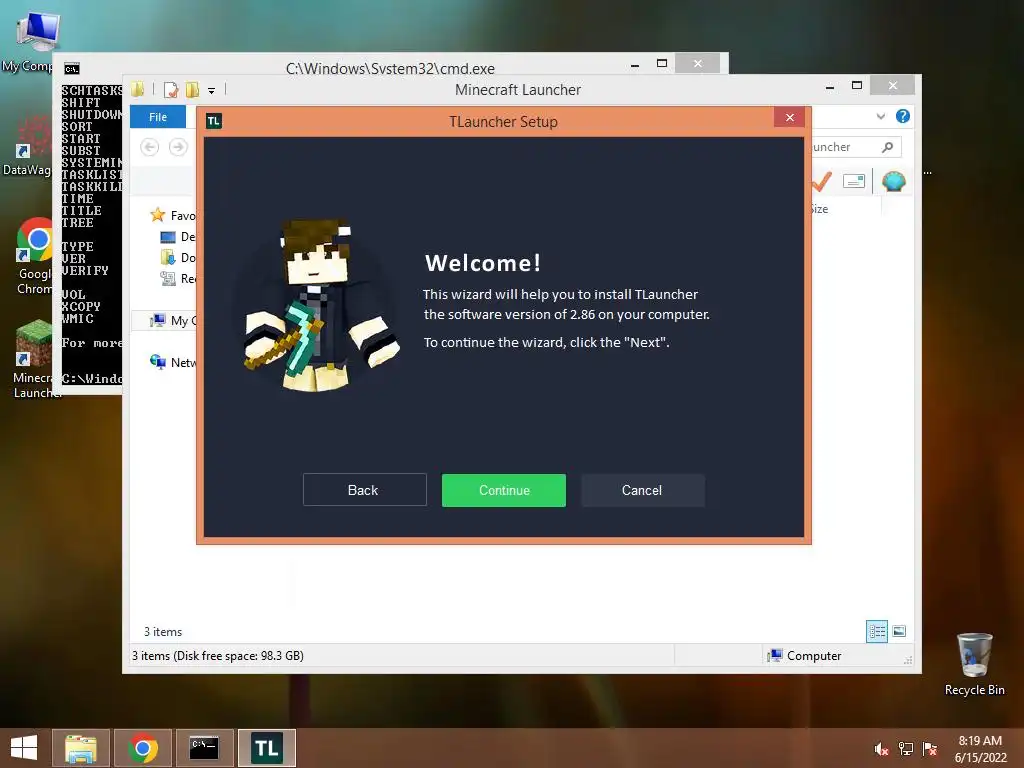
Task: Select My Computer in navigation pane
Action: [x=173, y=320]
